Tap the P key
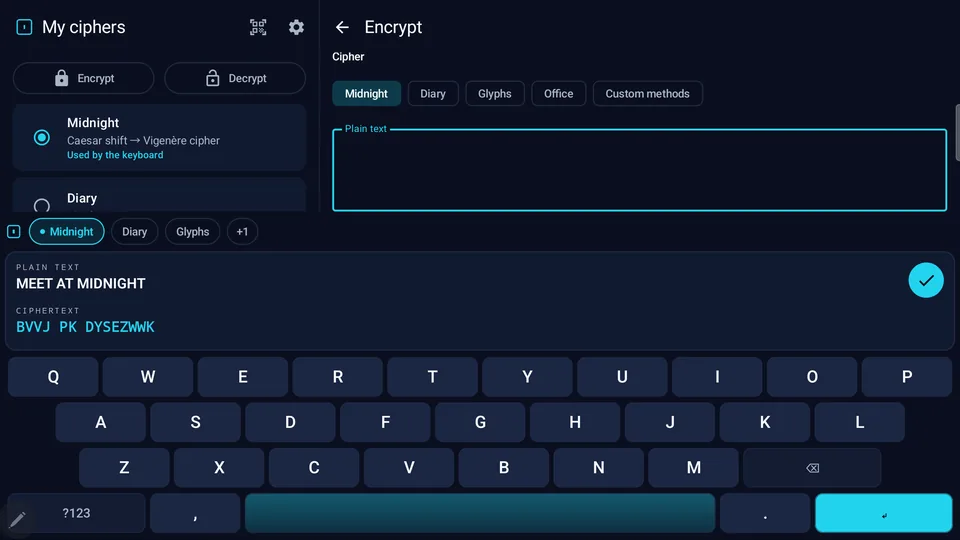 coord(907,377)
